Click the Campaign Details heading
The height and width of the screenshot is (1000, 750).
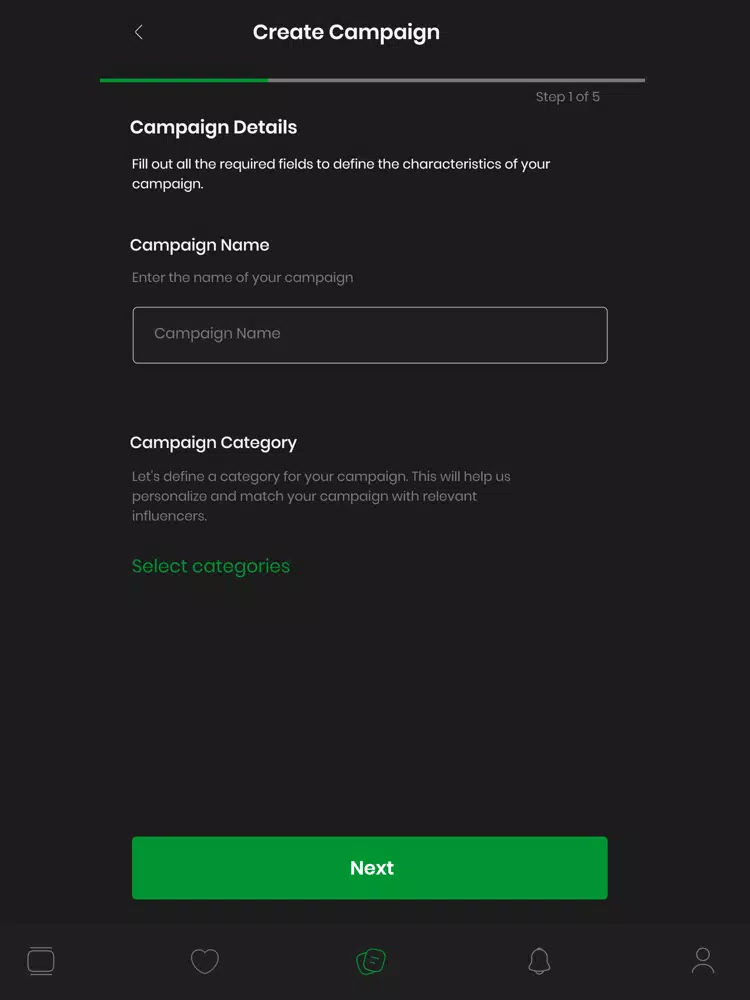214,128
